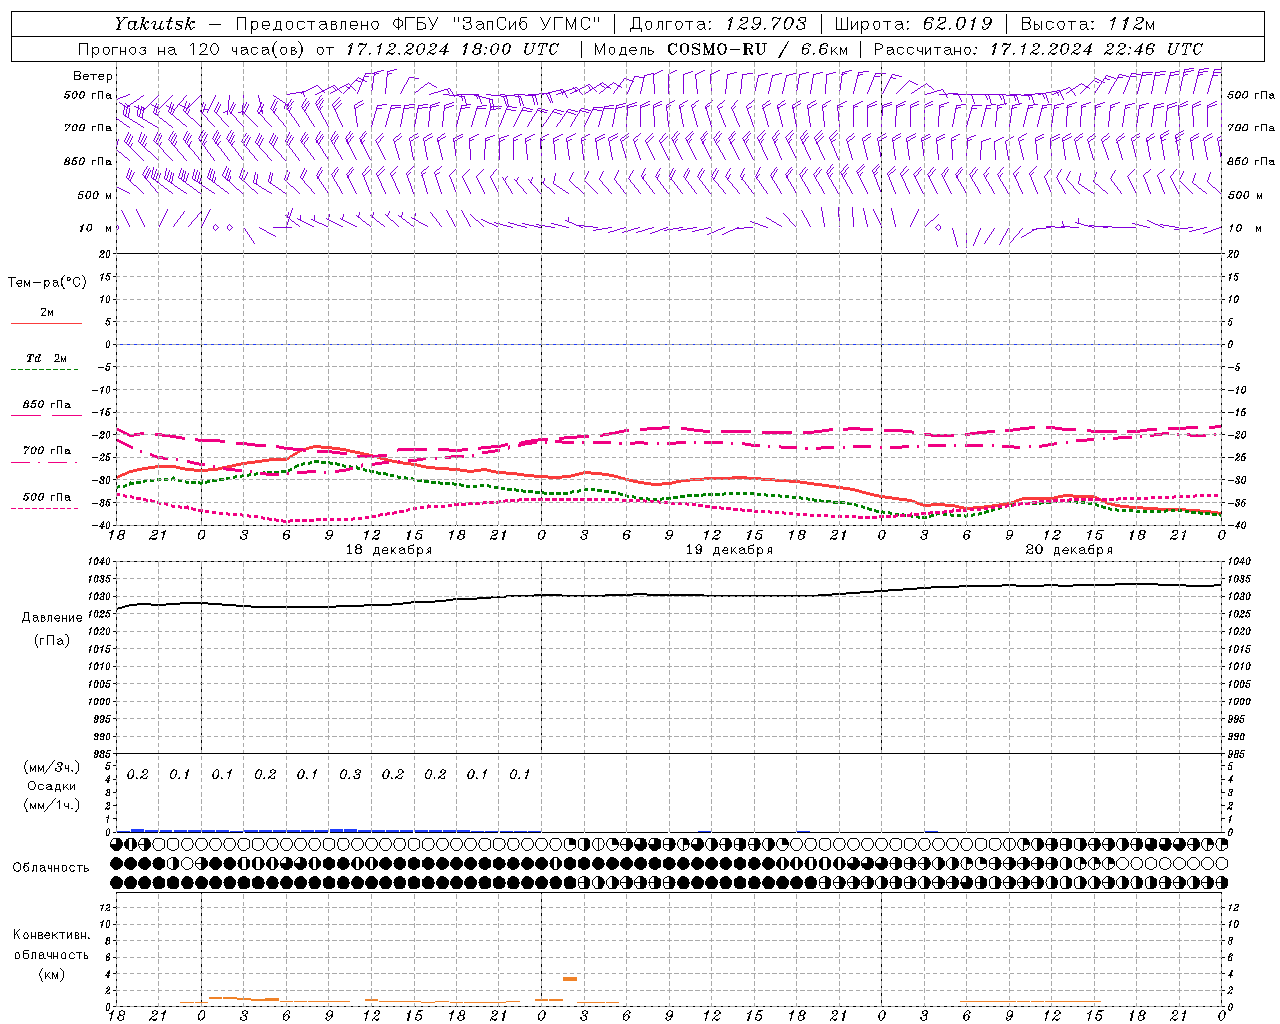Click the Высота: 112м header field
Image resolution: width=1280 pixels, height=1024 pixels.
point(1088,24)
